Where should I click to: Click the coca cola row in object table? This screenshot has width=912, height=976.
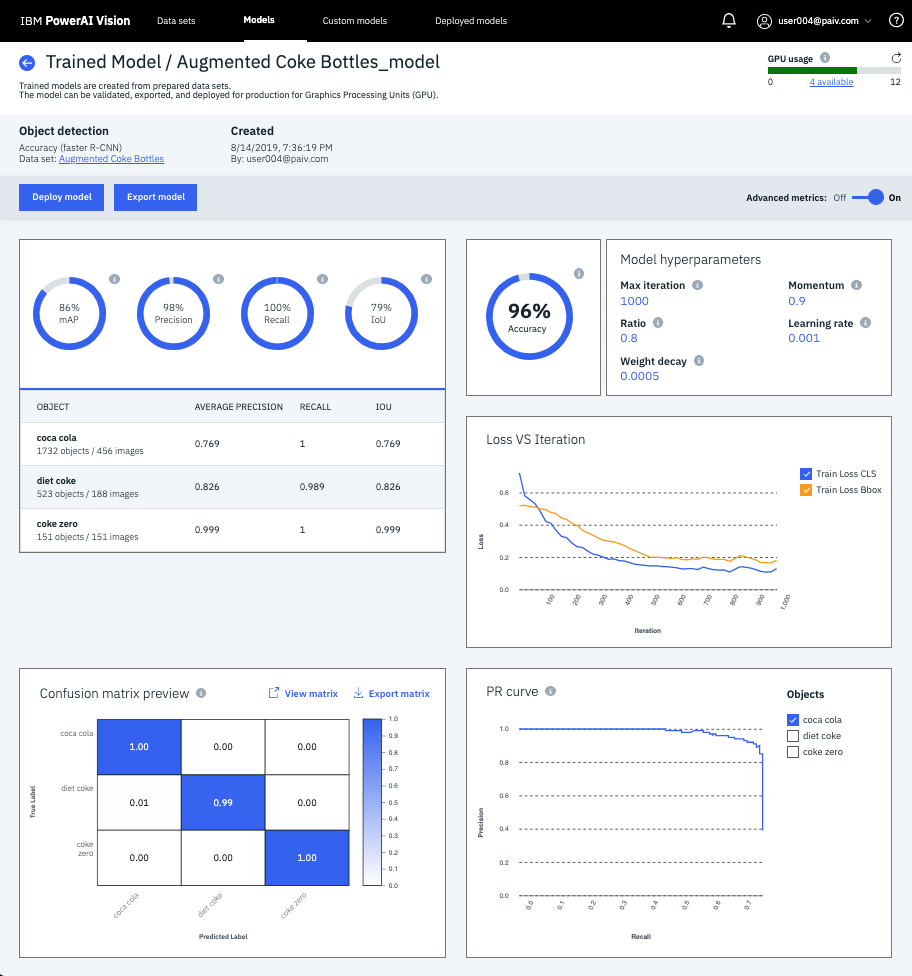point(232,444)
